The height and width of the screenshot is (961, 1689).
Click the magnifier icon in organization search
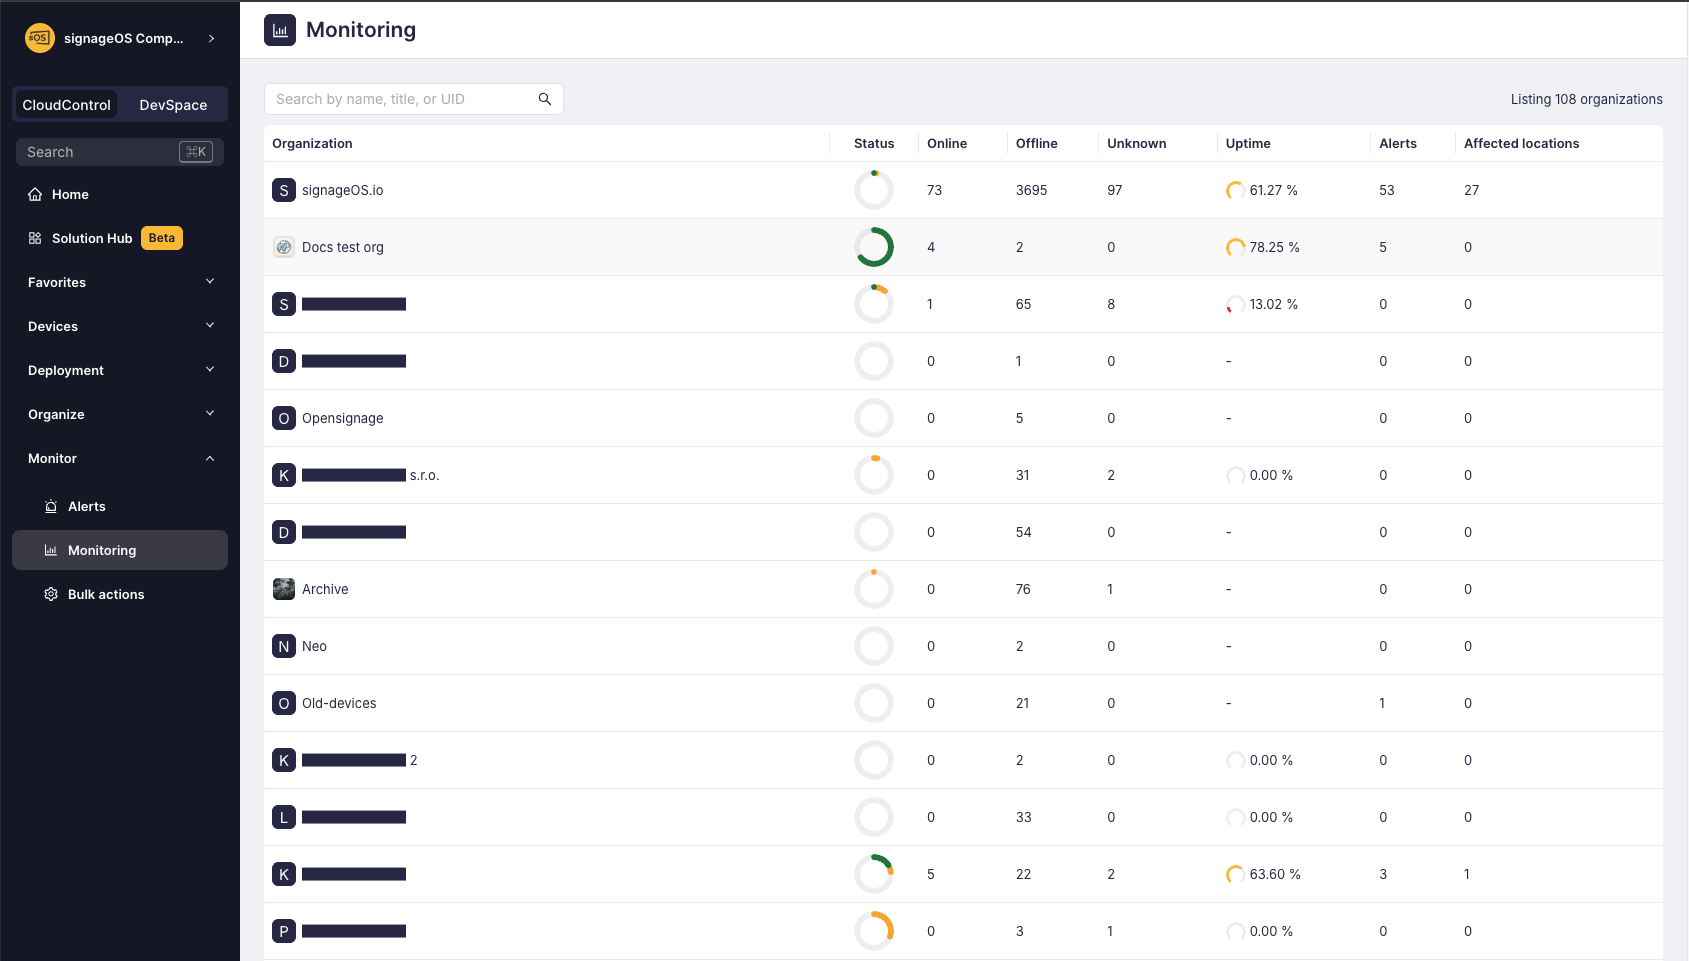[545, 99]
